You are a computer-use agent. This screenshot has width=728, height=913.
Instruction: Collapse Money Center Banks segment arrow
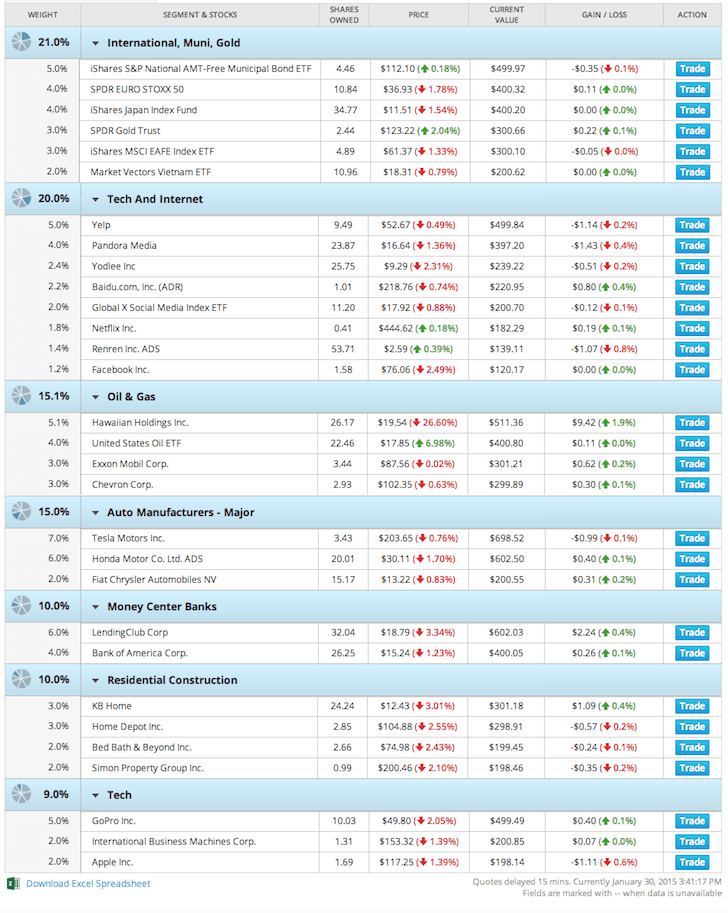pyautogui.click(x=96, y=607)
